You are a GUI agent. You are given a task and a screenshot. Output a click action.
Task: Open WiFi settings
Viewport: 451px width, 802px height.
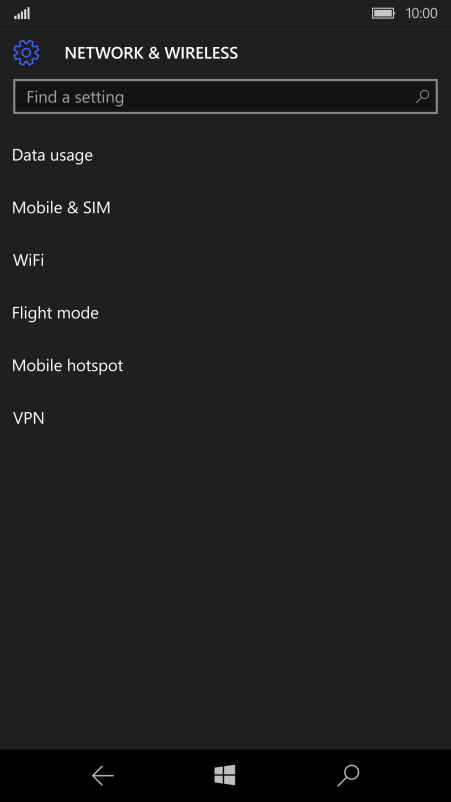[x=226, y=260]
